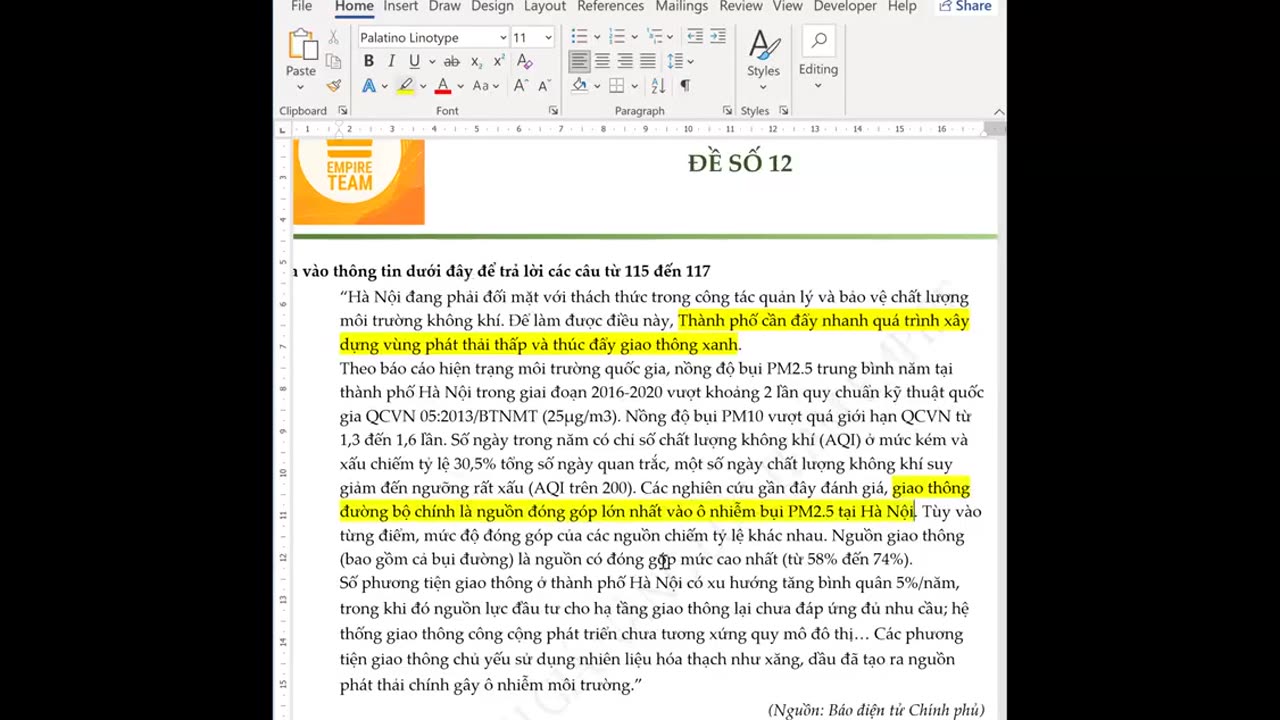Image resolution: width=1280 pixels, height=720 pixels.
Task: Click the Paste clipboard icon
Action: click(x=301, y=45)
